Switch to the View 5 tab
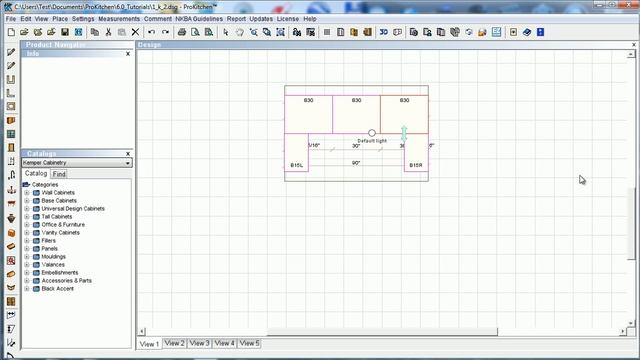Screen dimensions: 640x360 (x=249, y=343)
